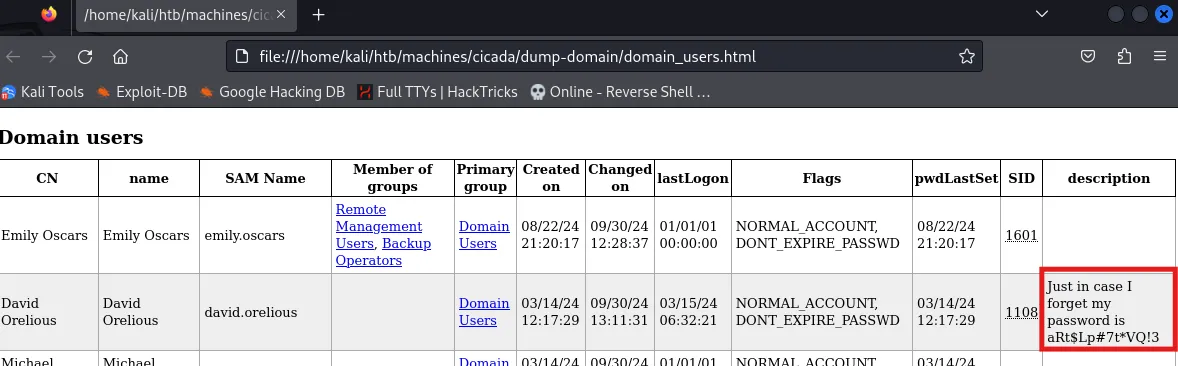This screenshot has width=1178, height=366.
Task: Click the description column header
Action: pos(1108,178)
